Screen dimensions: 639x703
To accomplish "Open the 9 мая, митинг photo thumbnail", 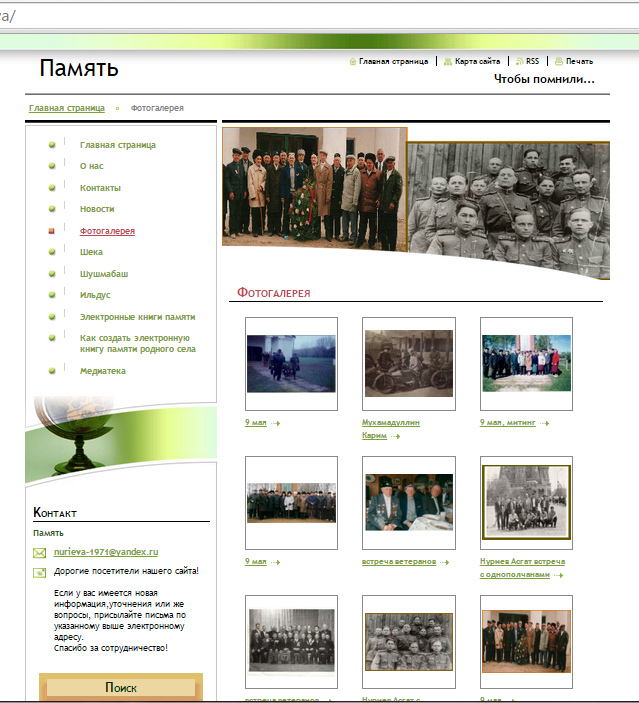I will coord(526,364).
